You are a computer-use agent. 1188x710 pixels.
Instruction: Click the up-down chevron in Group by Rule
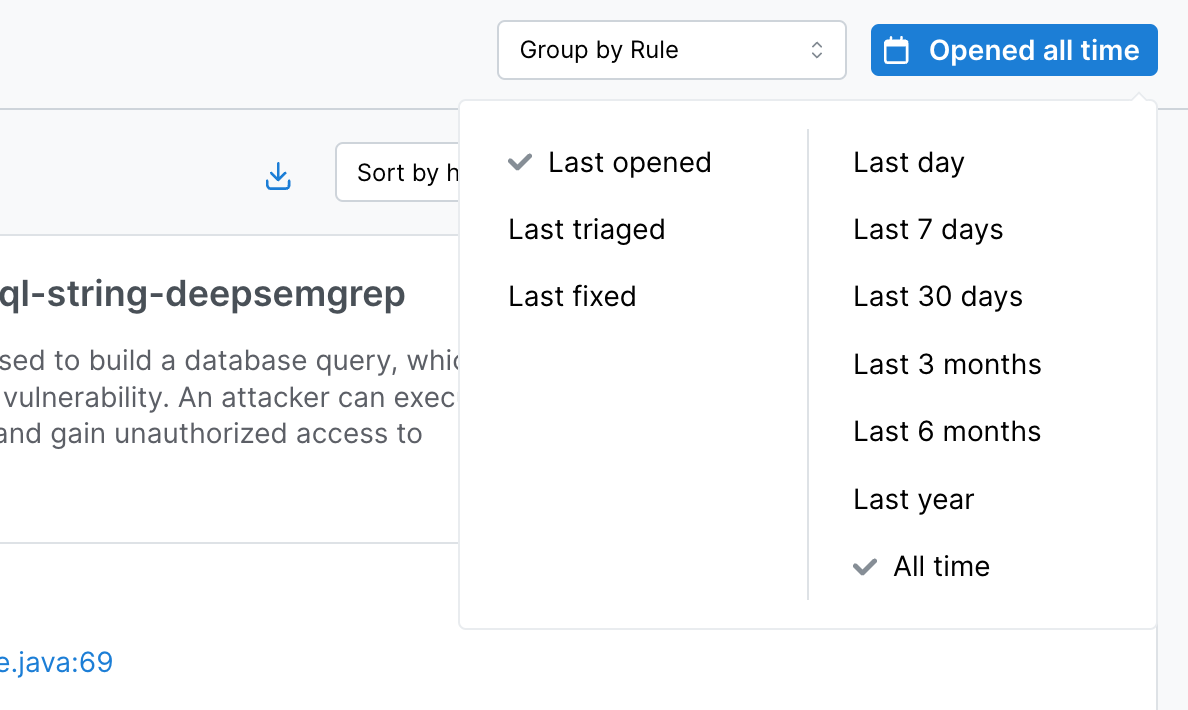(817, 50)
